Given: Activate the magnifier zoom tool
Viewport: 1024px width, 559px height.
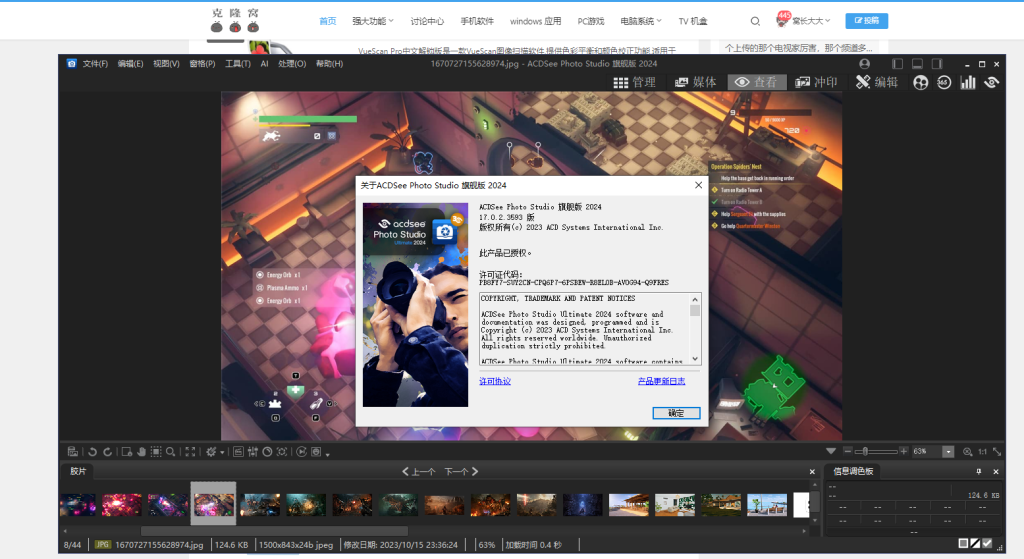Looking at the screenshot, I should [170, 452].
